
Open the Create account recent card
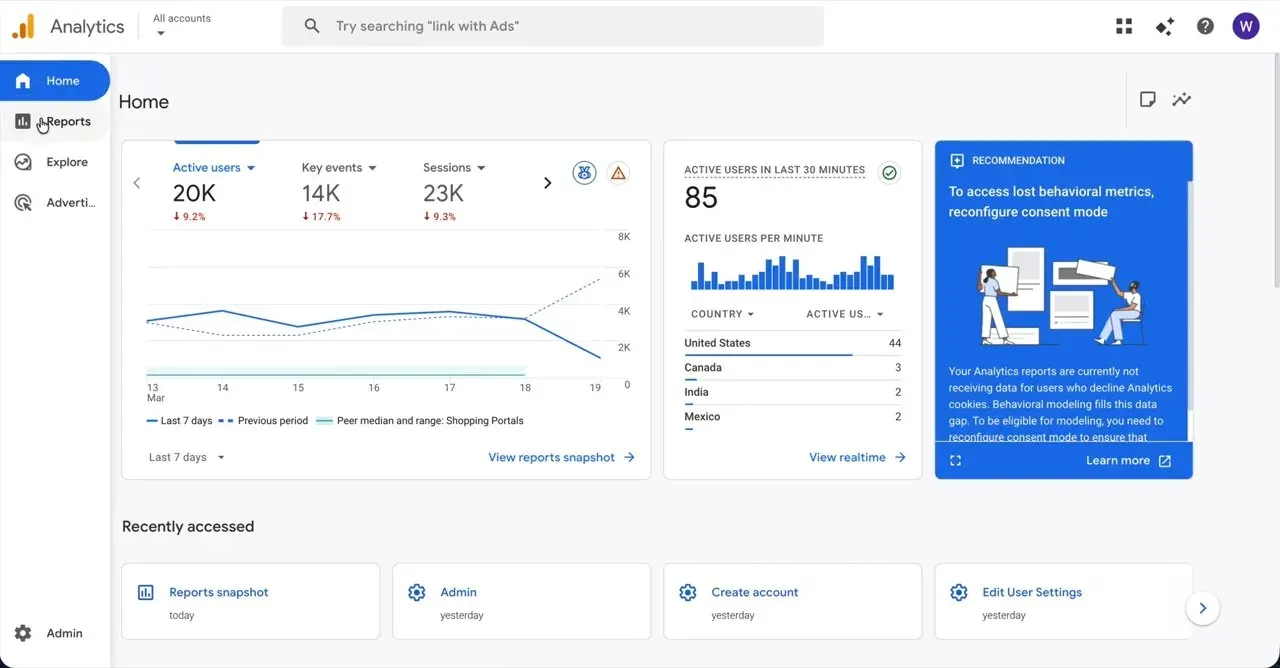[793, 601]
